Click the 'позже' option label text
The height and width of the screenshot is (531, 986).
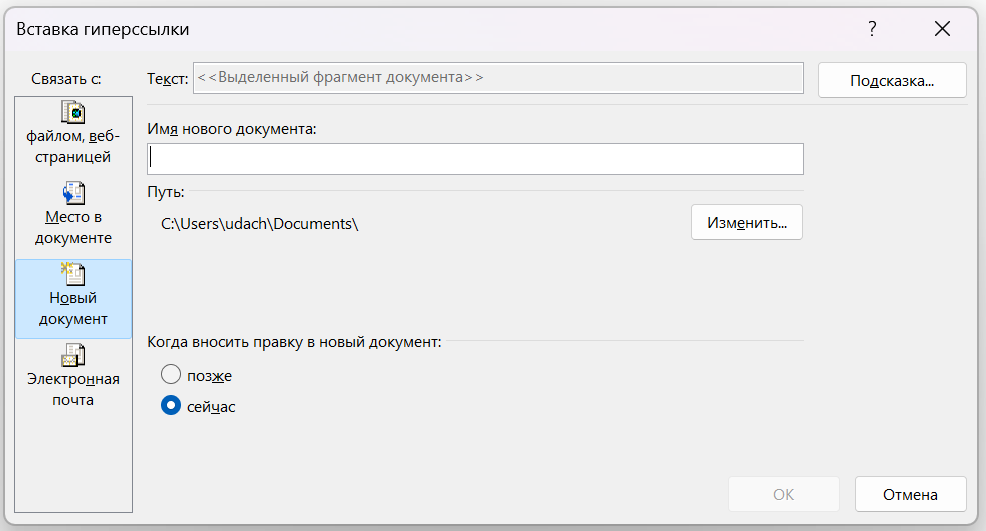[x=209, y=375]
